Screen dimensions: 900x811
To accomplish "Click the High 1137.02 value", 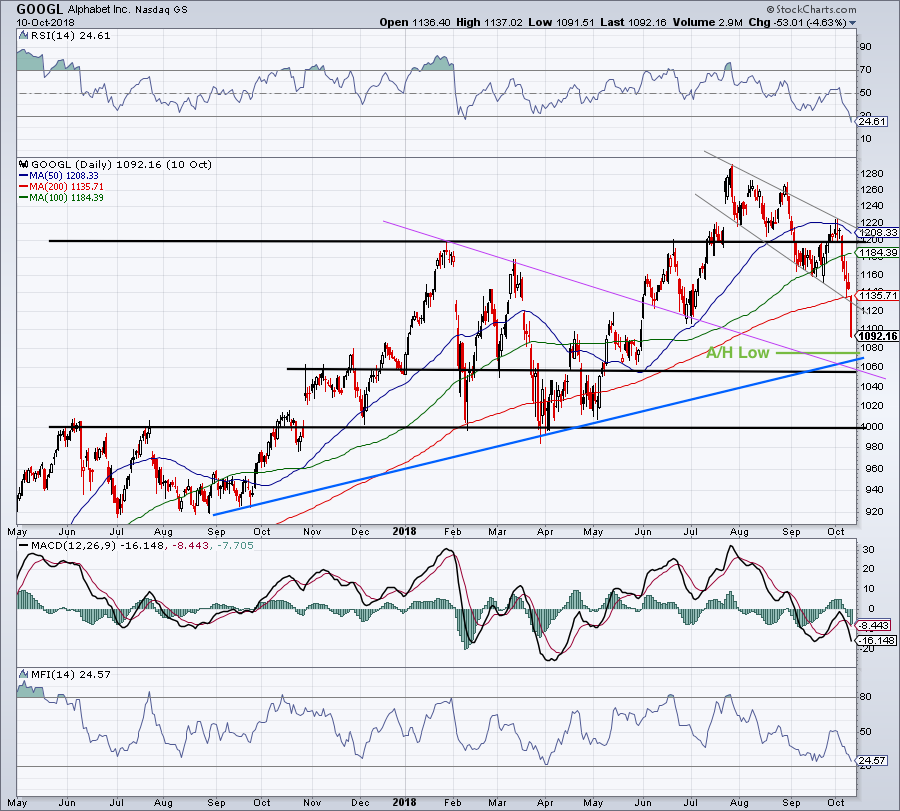I will coord(489,22).
